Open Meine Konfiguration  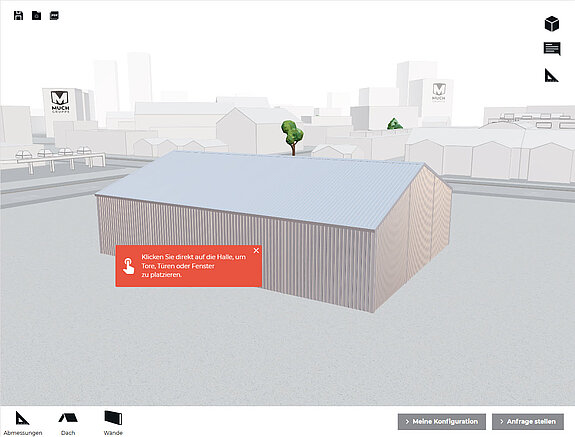pos(442,422)
